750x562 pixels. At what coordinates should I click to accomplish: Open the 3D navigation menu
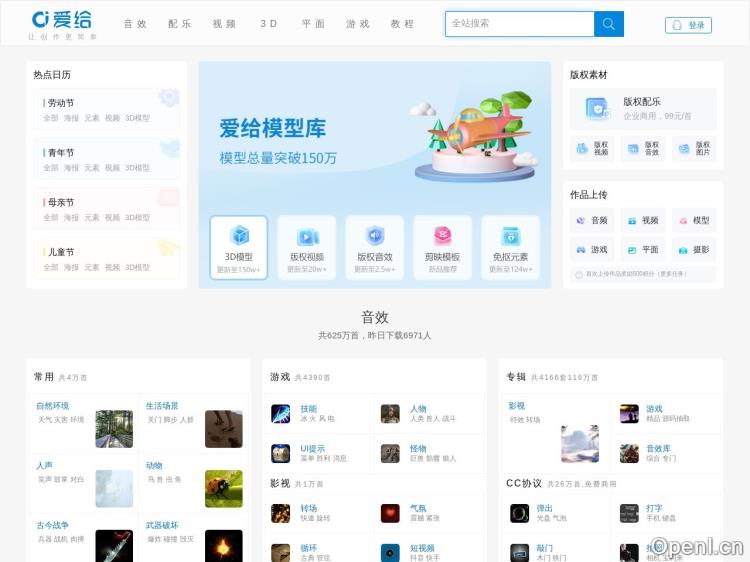[268, 24]
